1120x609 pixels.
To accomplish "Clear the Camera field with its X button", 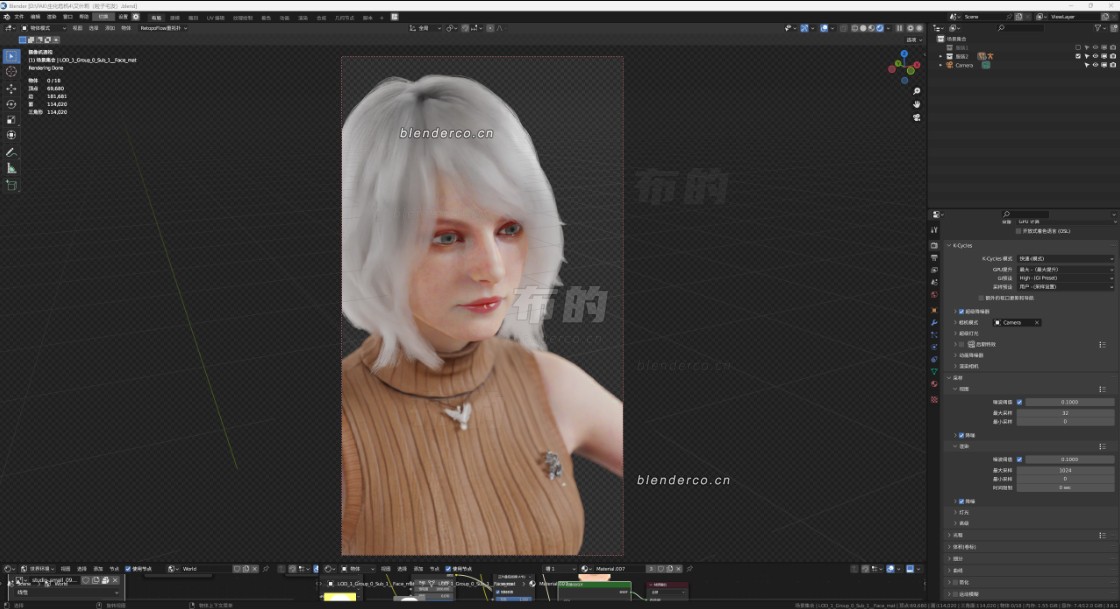I will click(x=1037, y=323).
